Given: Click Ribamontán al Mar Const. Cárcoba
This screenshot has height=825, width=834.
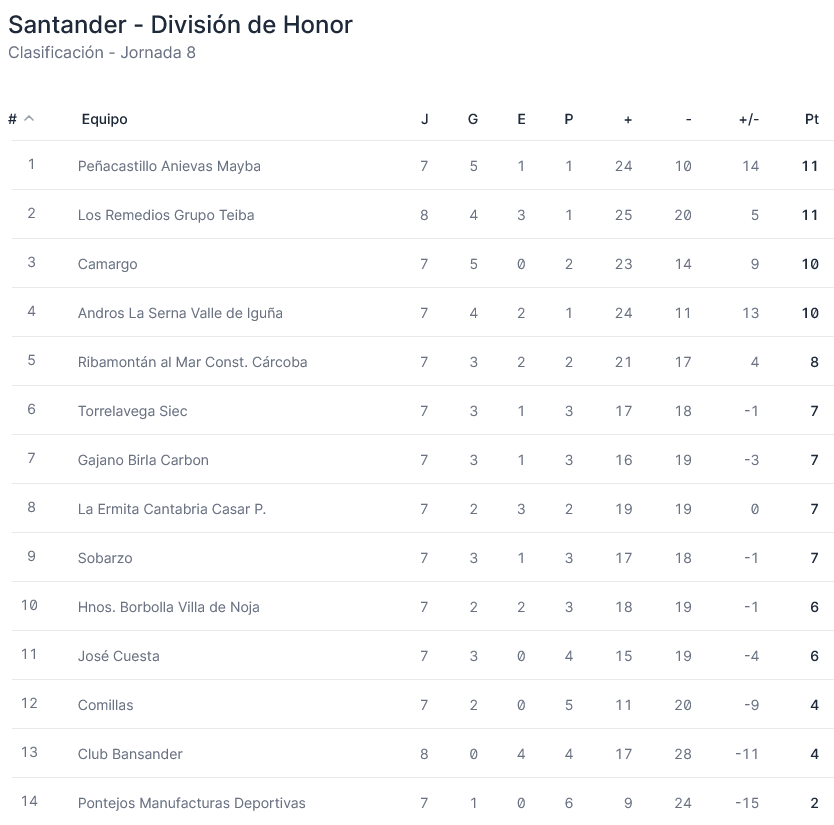Looking at the screenshot, I should tap(192, 362).
